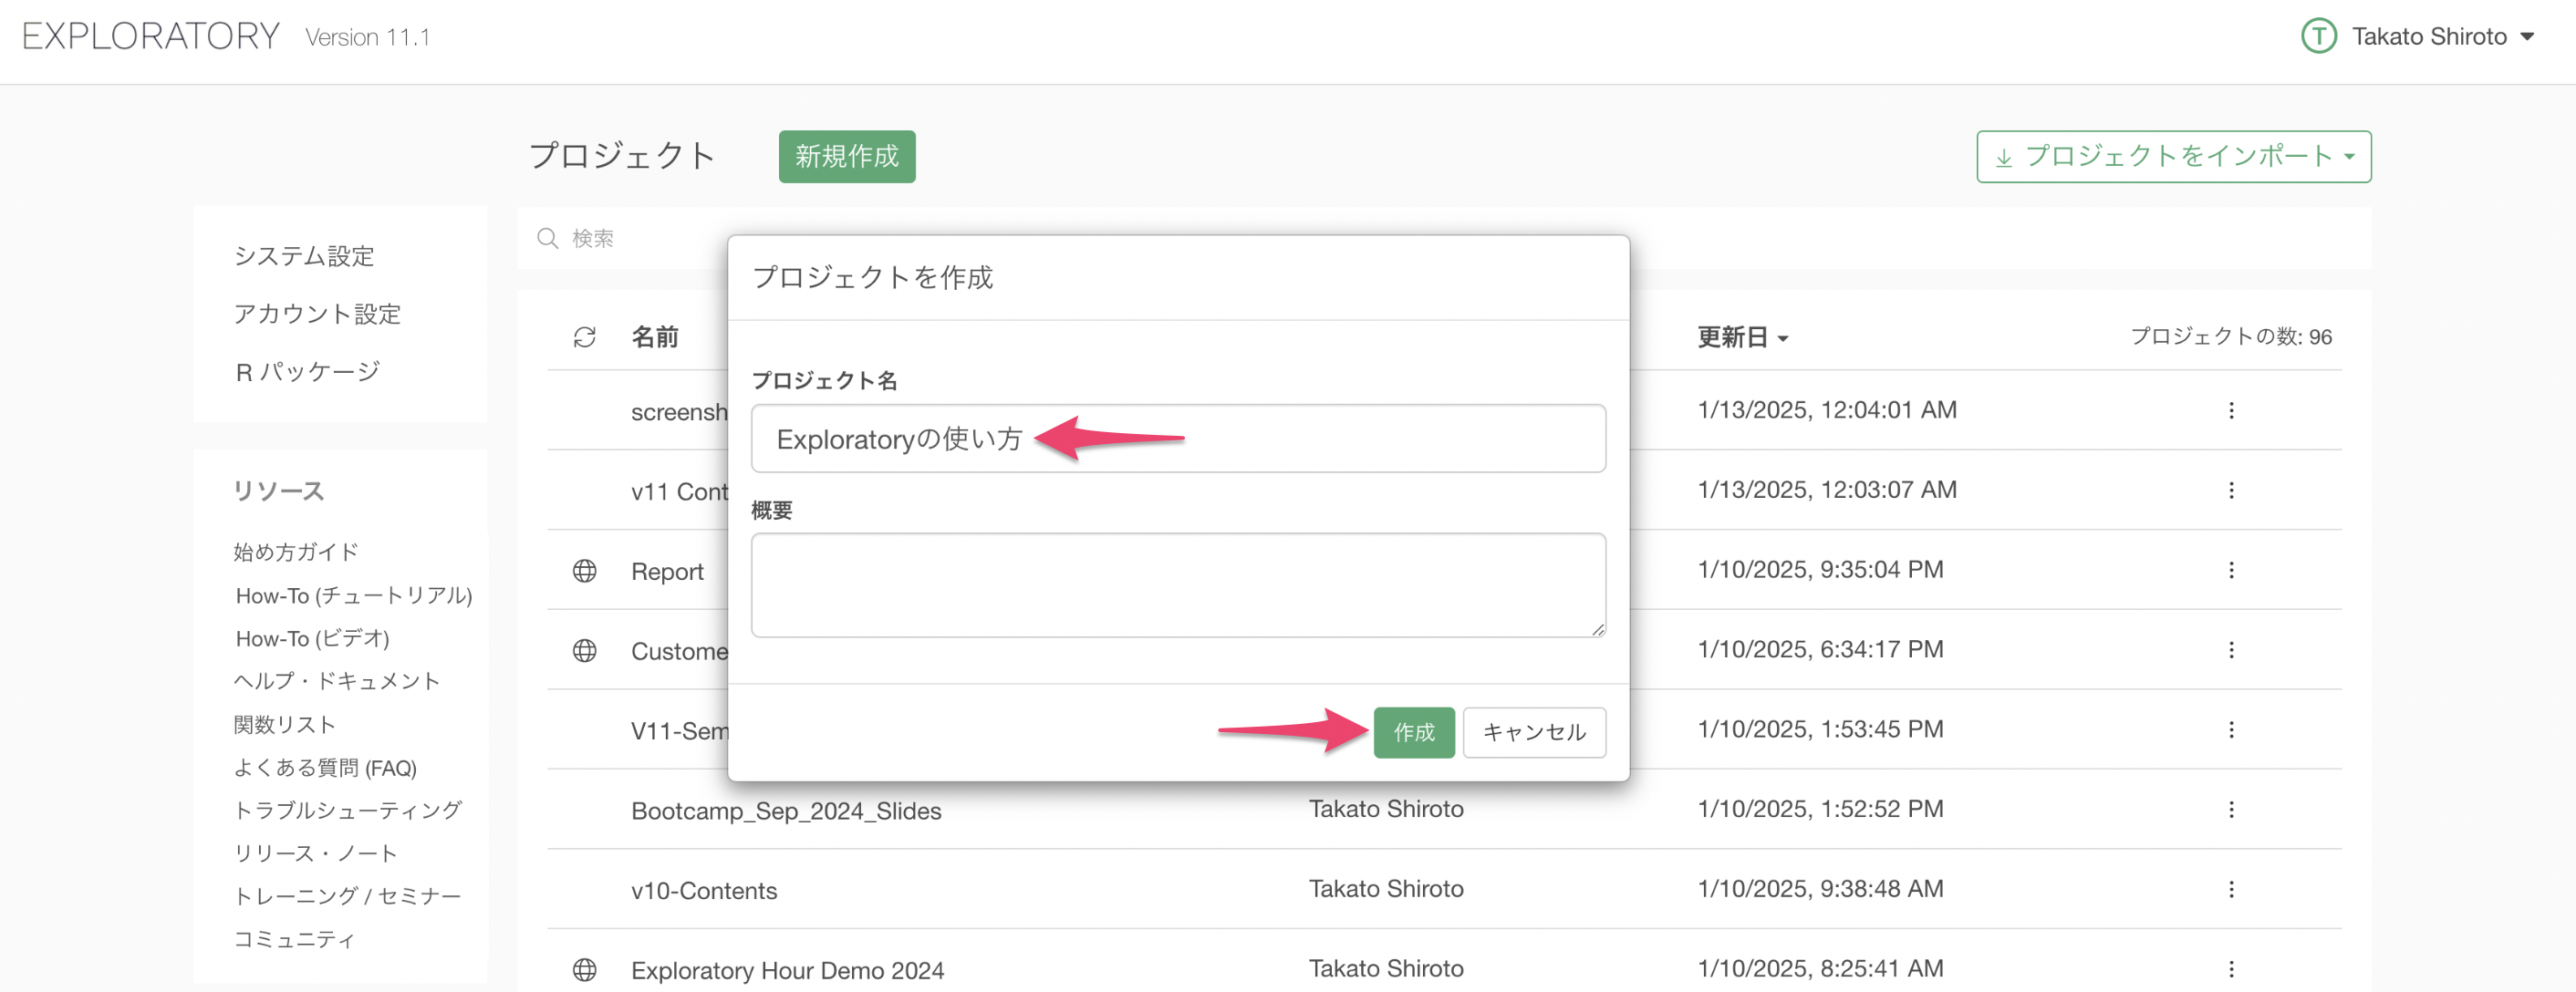Click the 作成 button in the dialog
The height and width of the screenshot is (992, 2576).
[x=1413, y=732]
